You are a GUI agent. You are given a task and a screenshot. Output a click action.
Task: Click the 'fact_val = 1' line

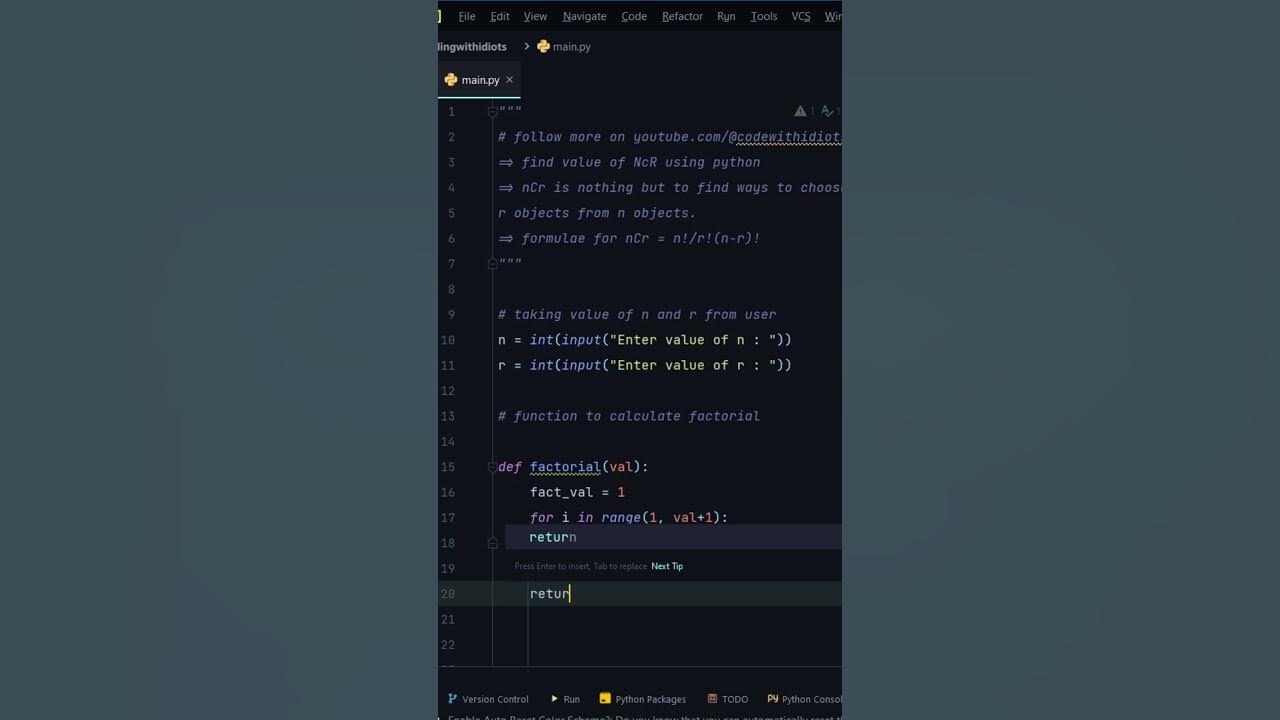[x=577, y=492]
